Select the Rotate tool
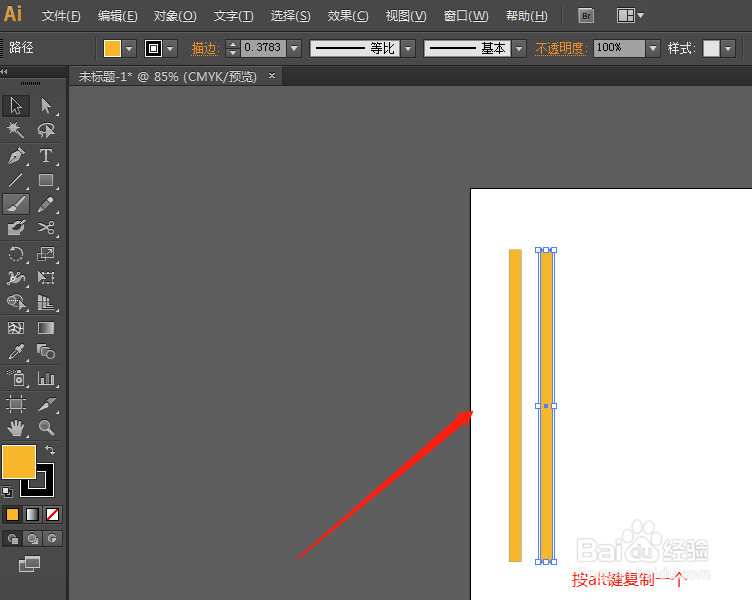The height and width of the screenshot is (600, 752). pyautogui.click(x=16, y=254)
